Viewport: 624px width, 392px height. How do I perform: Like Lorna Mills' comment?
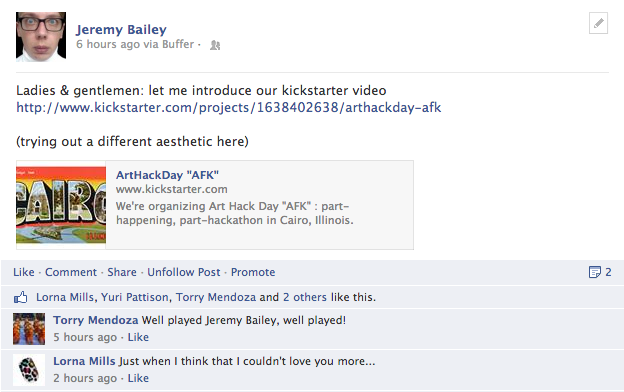click(x=138, y=378)
